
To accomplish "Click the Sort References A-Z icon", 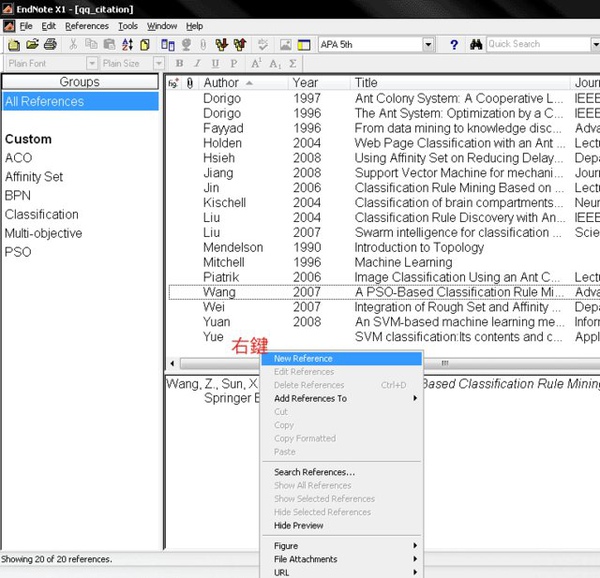I will (127, 44).
